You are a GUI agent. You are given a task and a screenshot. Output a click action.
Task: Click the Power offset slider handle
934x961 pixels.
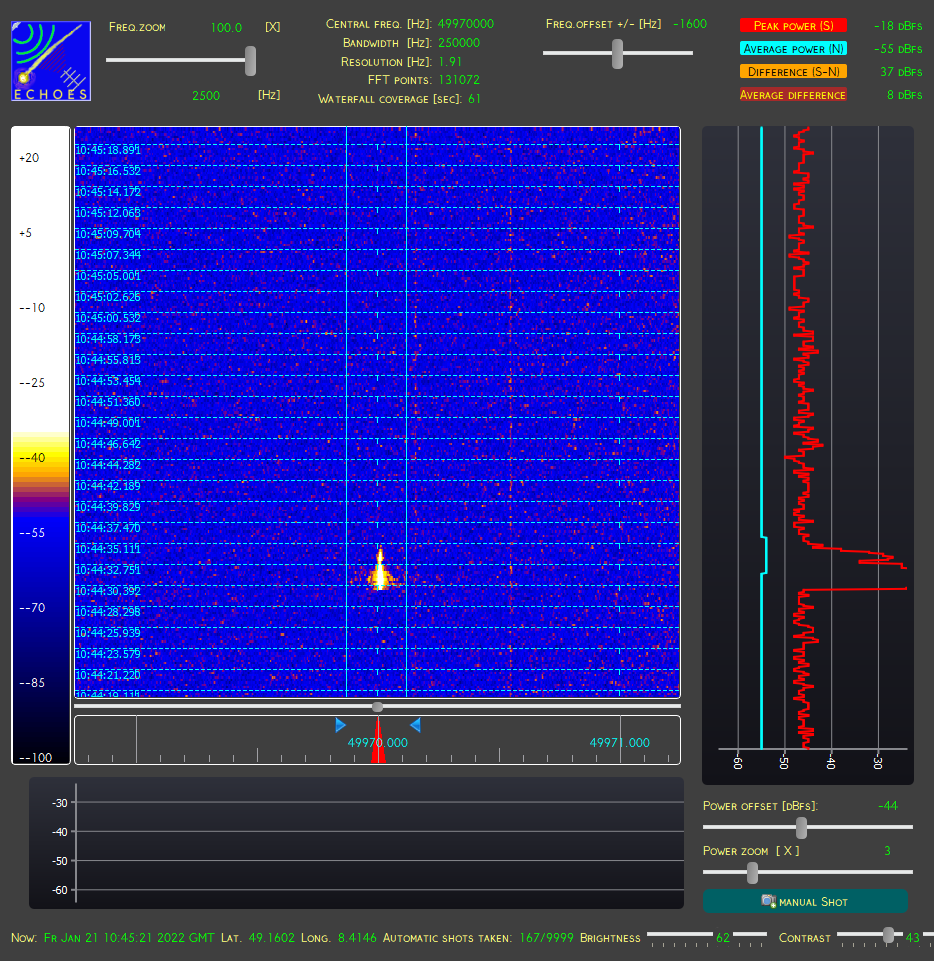click(801, 827)
